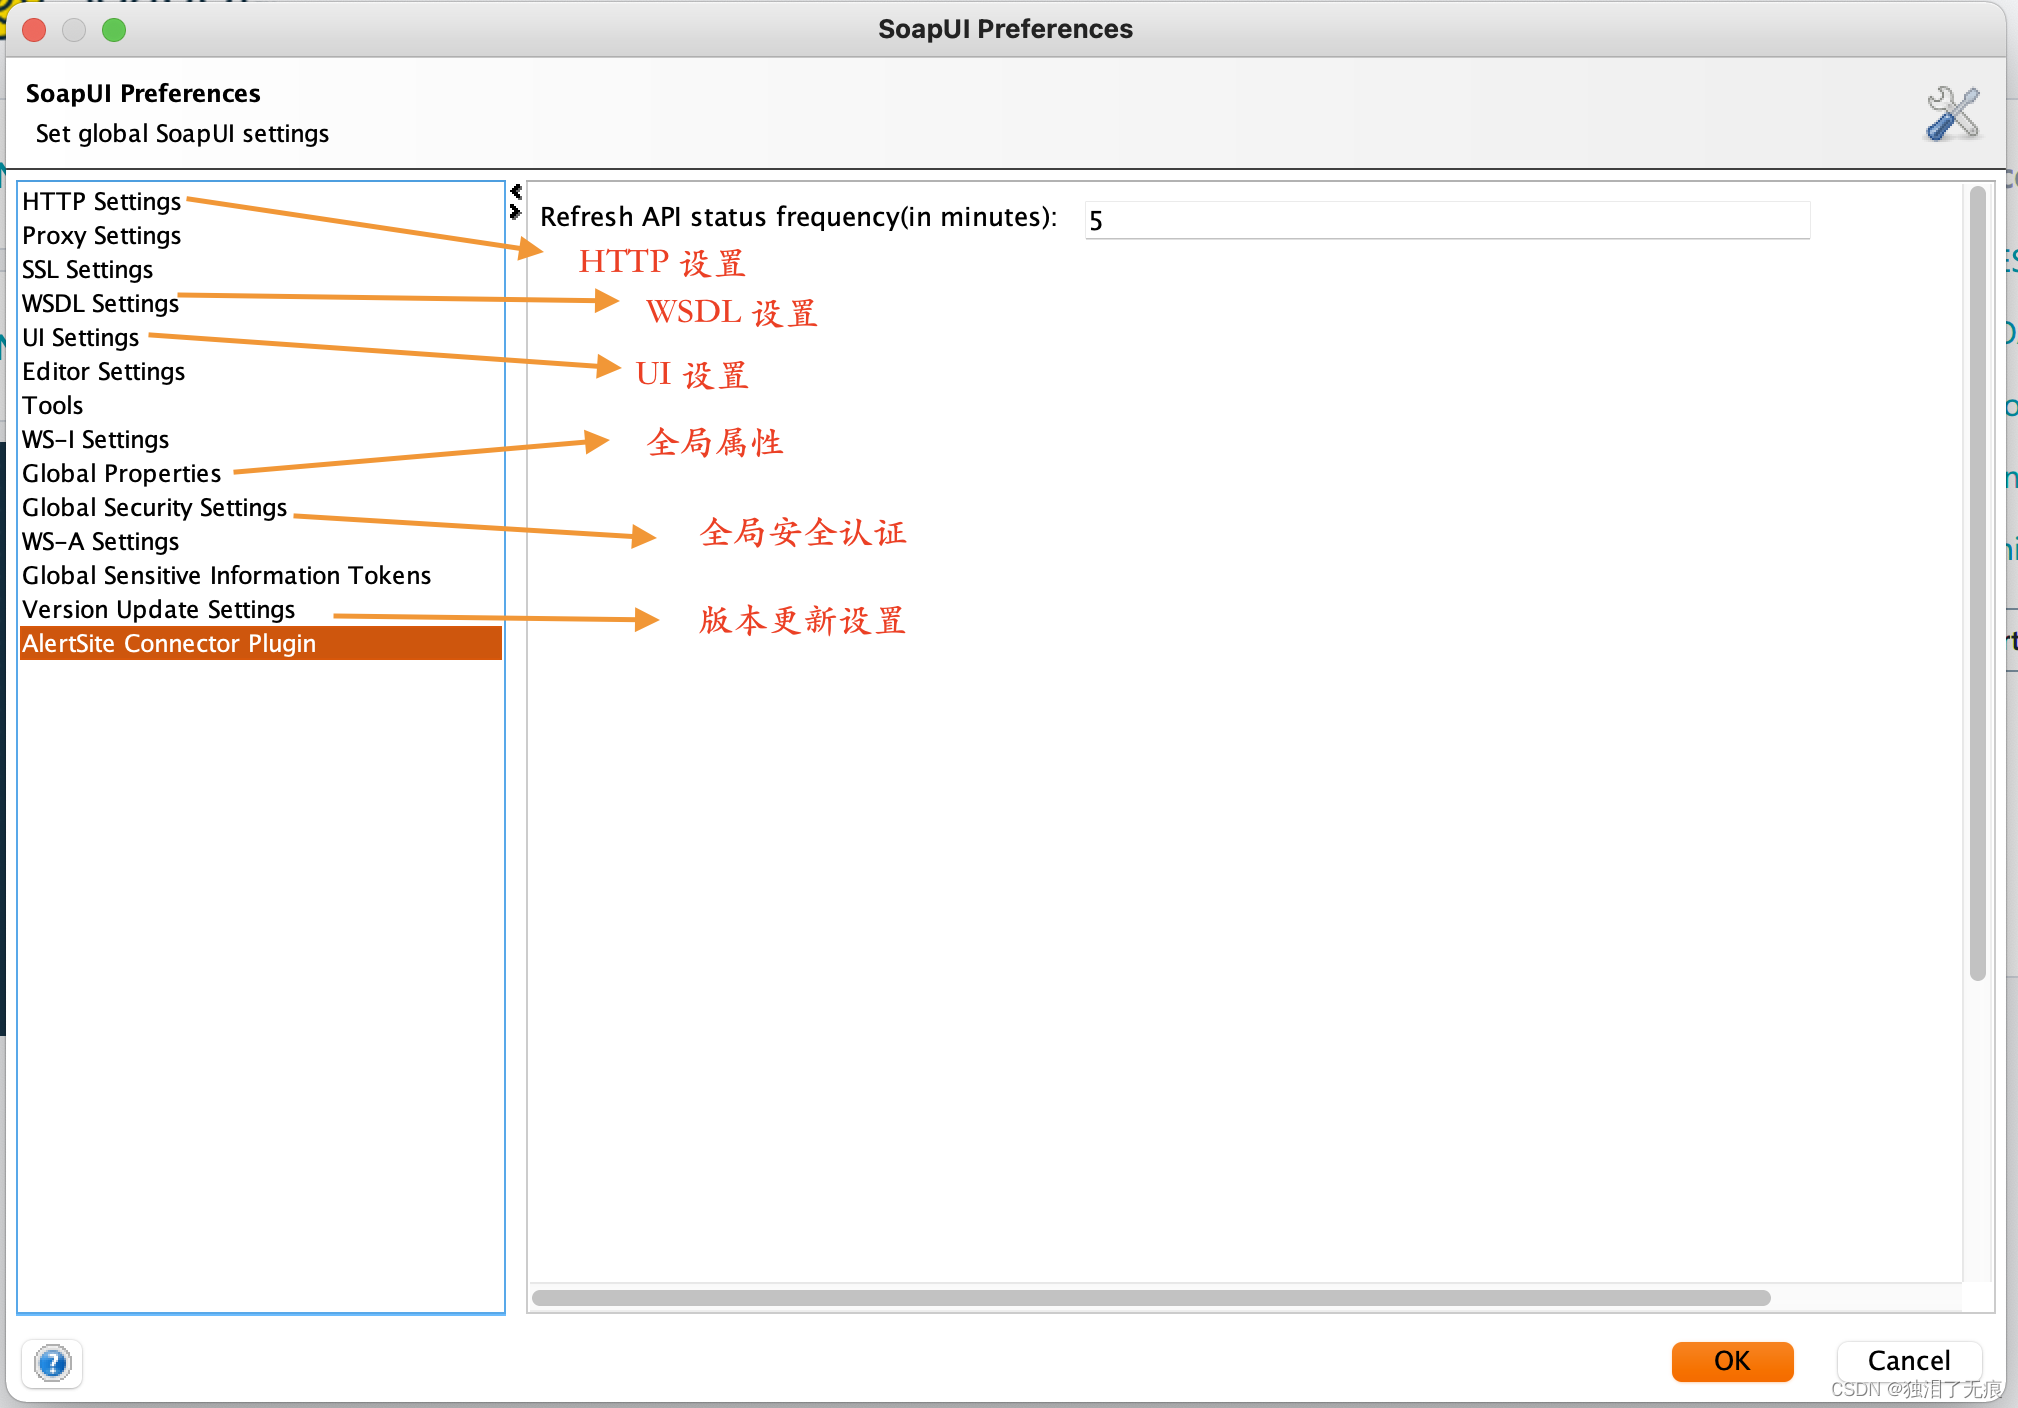Collapse left panel using split pane left arrow
This screenshot has width=2018, height=1408.
coord(516,190)
